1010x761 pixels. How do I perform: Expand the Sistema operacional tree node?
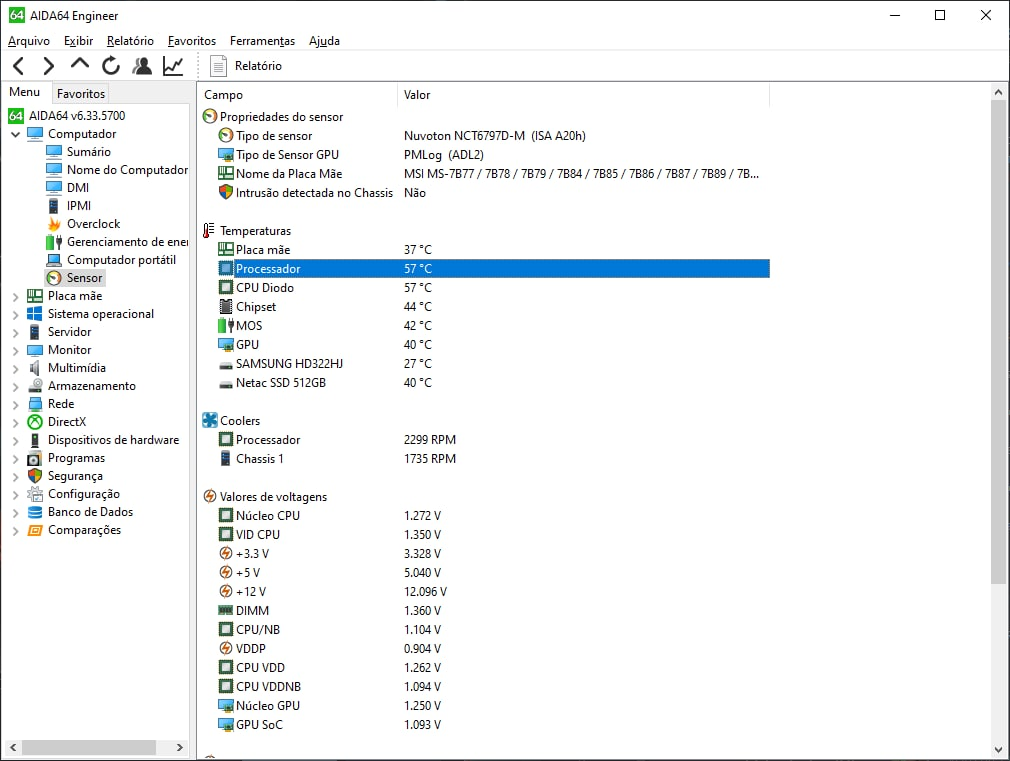15,314
